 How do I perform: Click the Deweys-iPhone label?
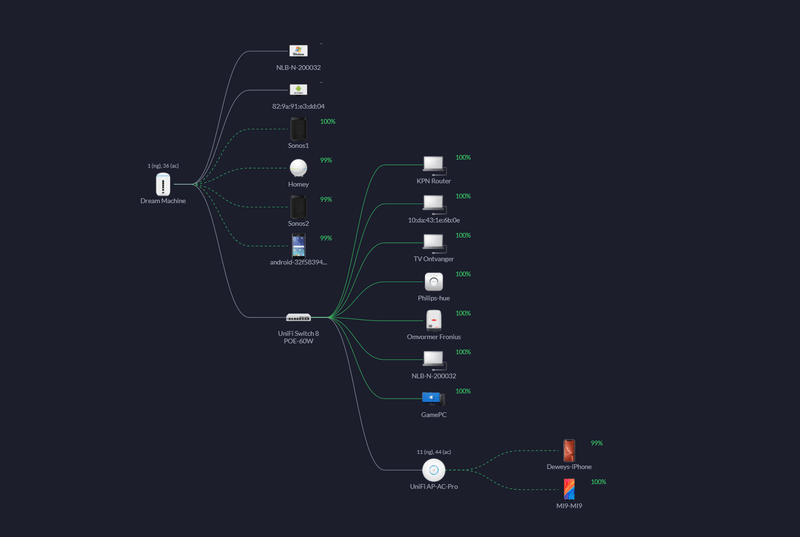pyautogui.click(x=569, y=467)
